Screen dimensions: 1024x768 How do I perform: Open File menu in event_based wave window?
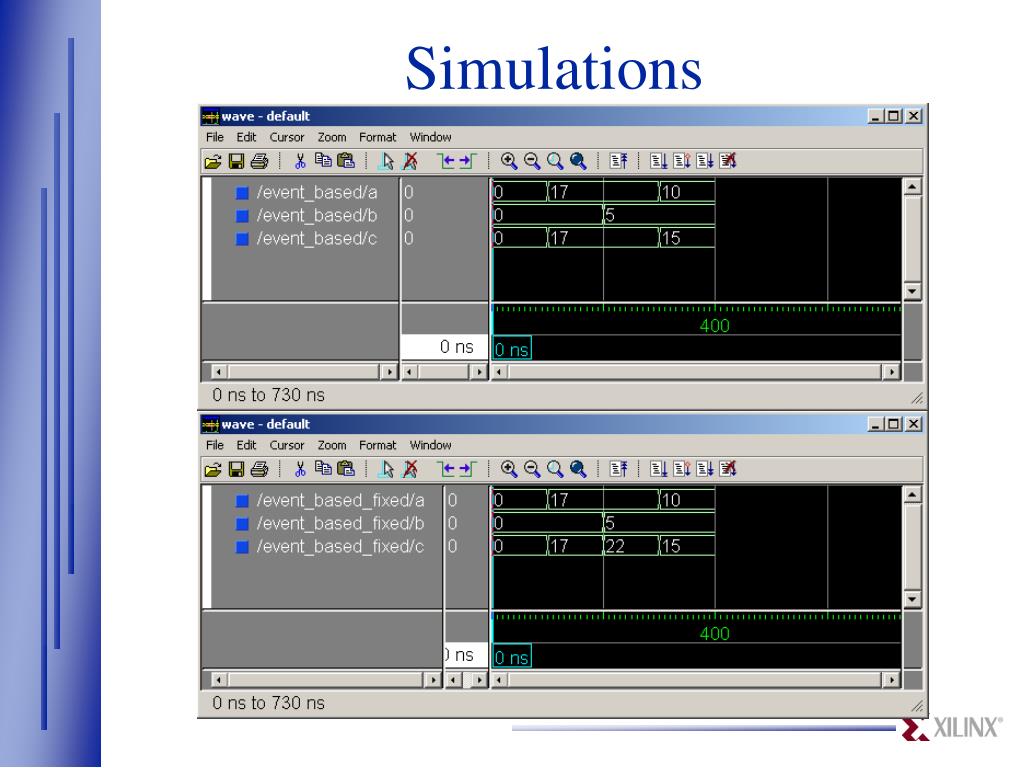point(215,137)
